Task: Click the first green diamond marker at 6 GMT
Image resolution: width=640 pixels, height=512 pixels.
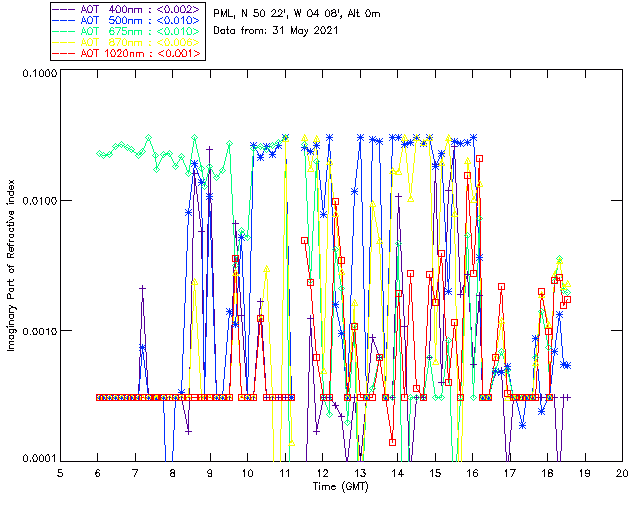Action: pyautogui.click(x=99, y=154)
